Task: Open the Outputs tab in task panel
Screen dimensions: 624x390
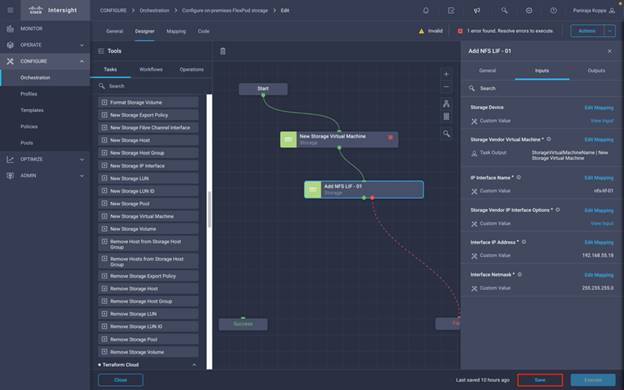Action: pyautogui.click(x=596, y=70)
